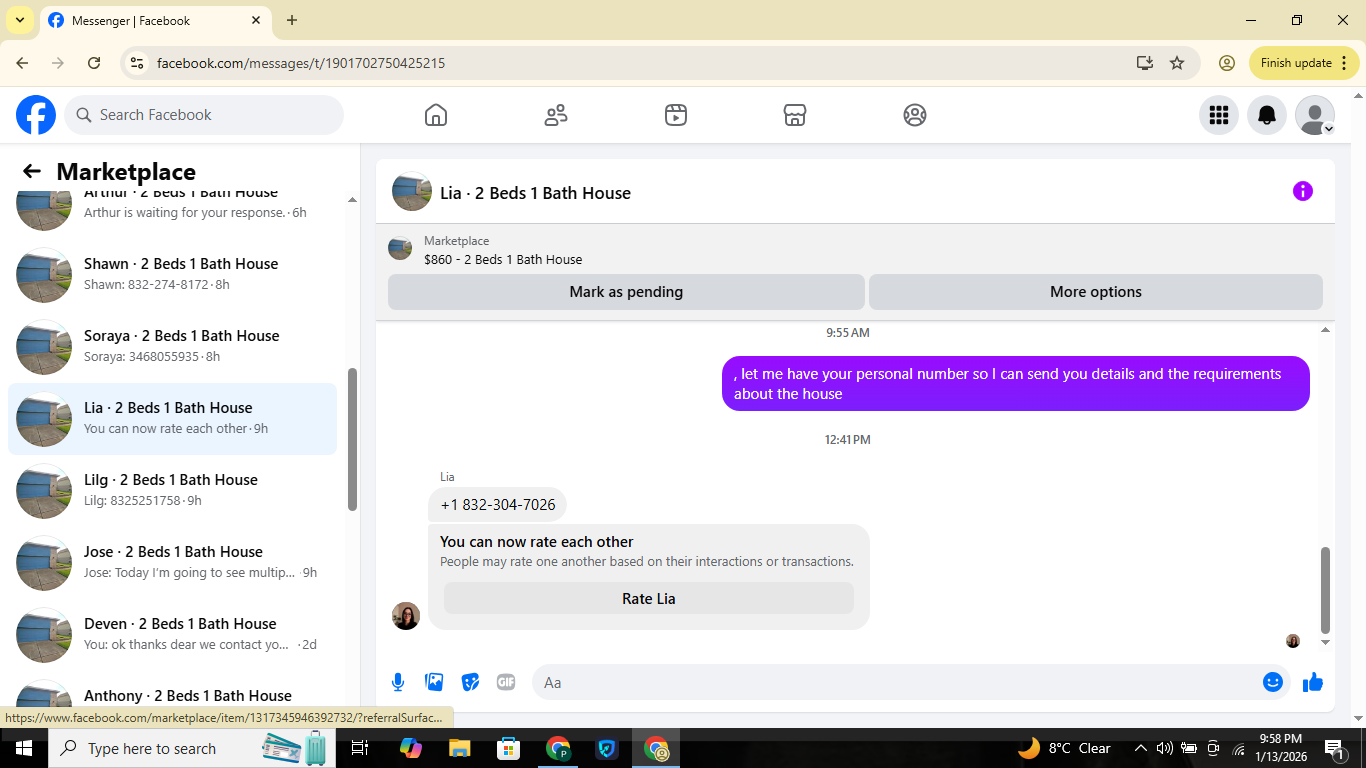Click Lia's avatar beside the message
Screen dimensions: 1366x768
point(406,616)
